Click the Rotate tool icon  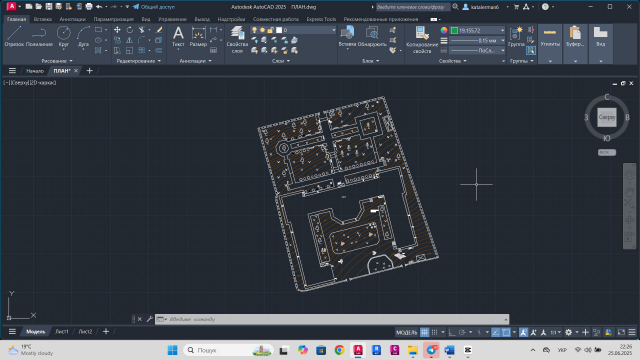coord(129,30)
